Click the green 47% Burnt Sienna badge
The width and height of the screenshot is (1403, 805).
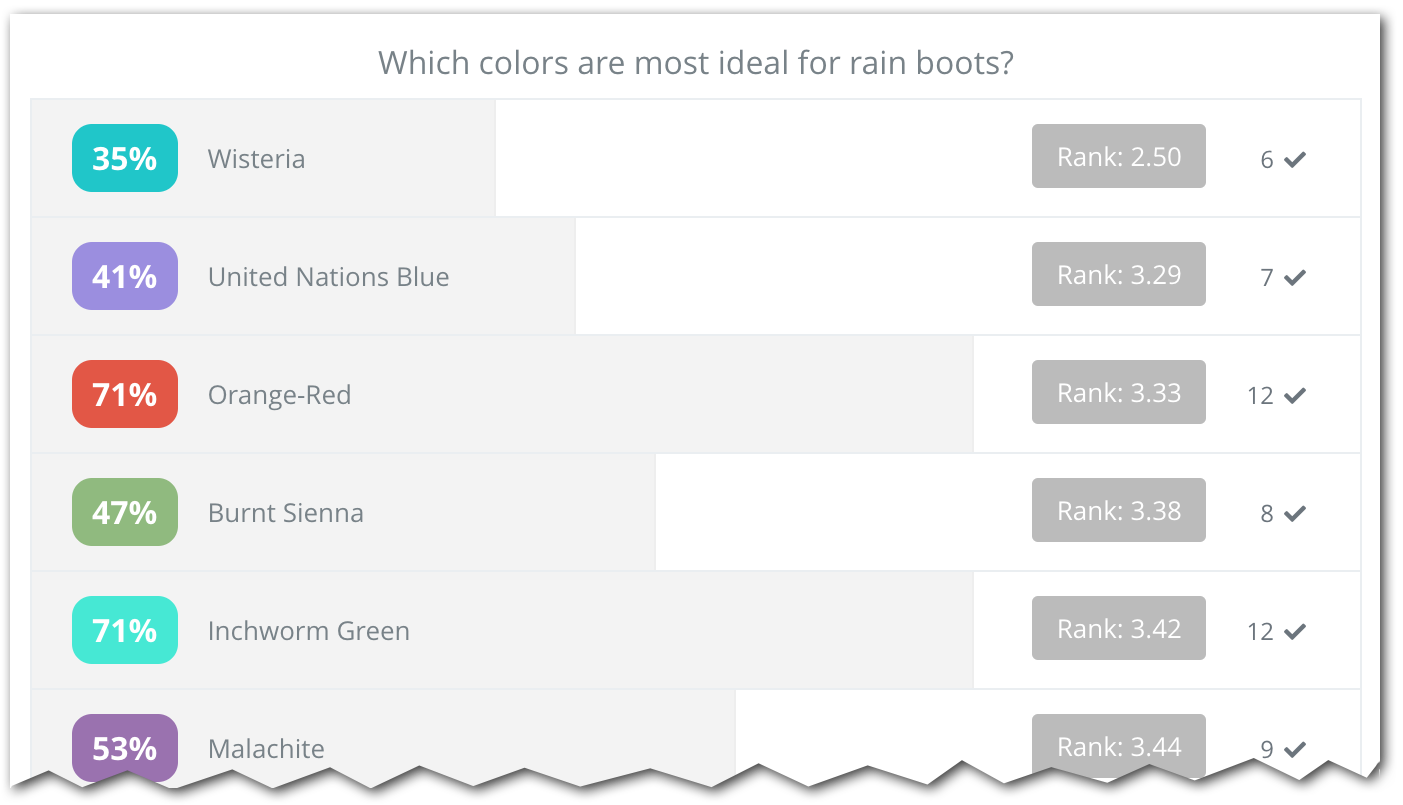pos(125,512)
